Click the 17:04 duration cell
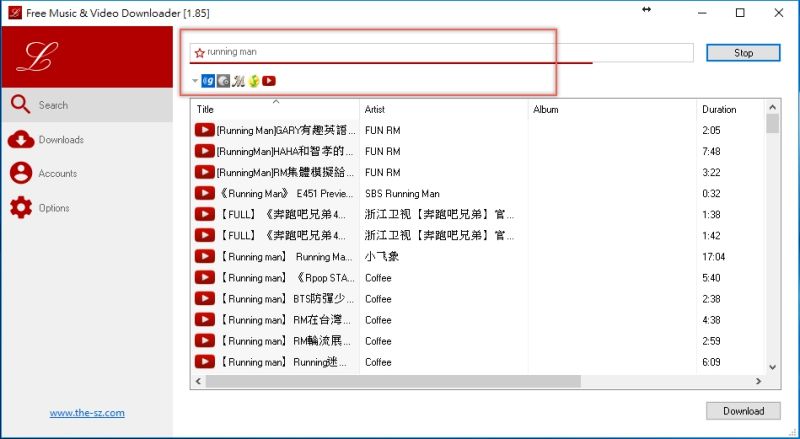Viewport: 800px width, 439px height. pyautogui.click(x=713, y=257)
